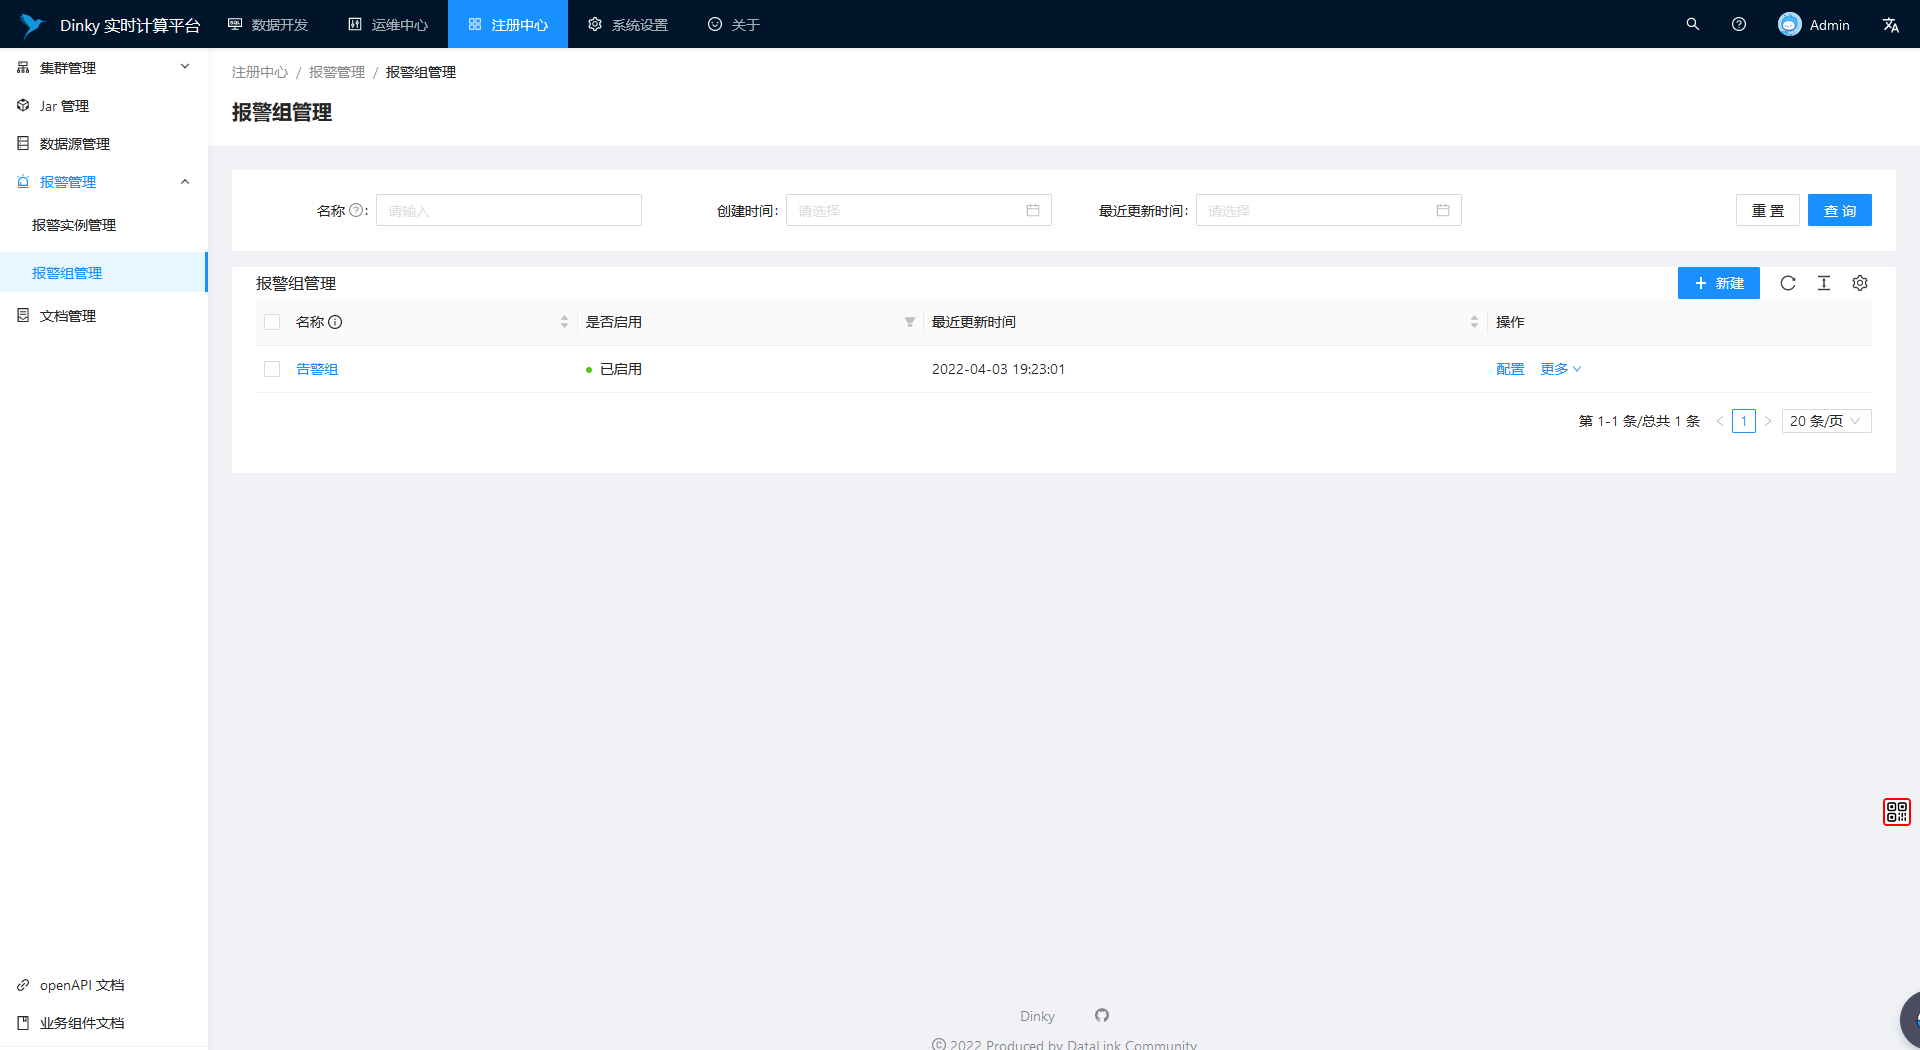Sort by 最近更新时间 column arrows
This screenshot has height=1050, width=1920.
point(1474,322)
